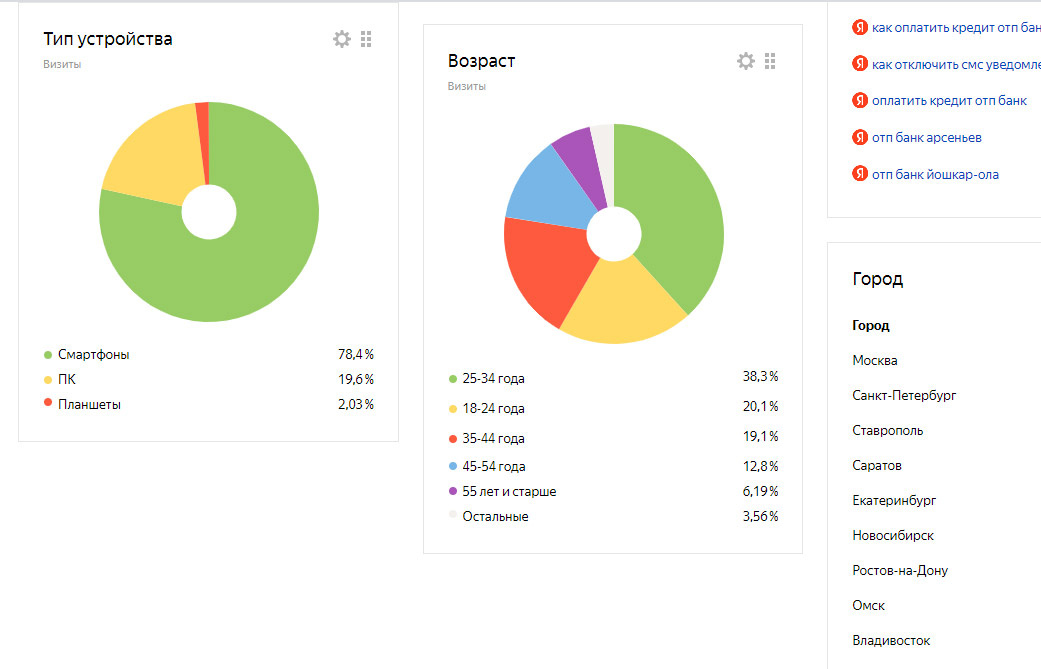Click Yandex icon beside 'как оплатить кредит отп' query
This screenshot has width=1041, height=669.
[860, 27]
